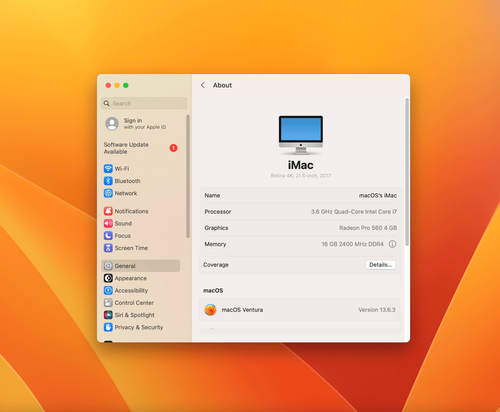Click the search magnifier icon

coord(107,103)
